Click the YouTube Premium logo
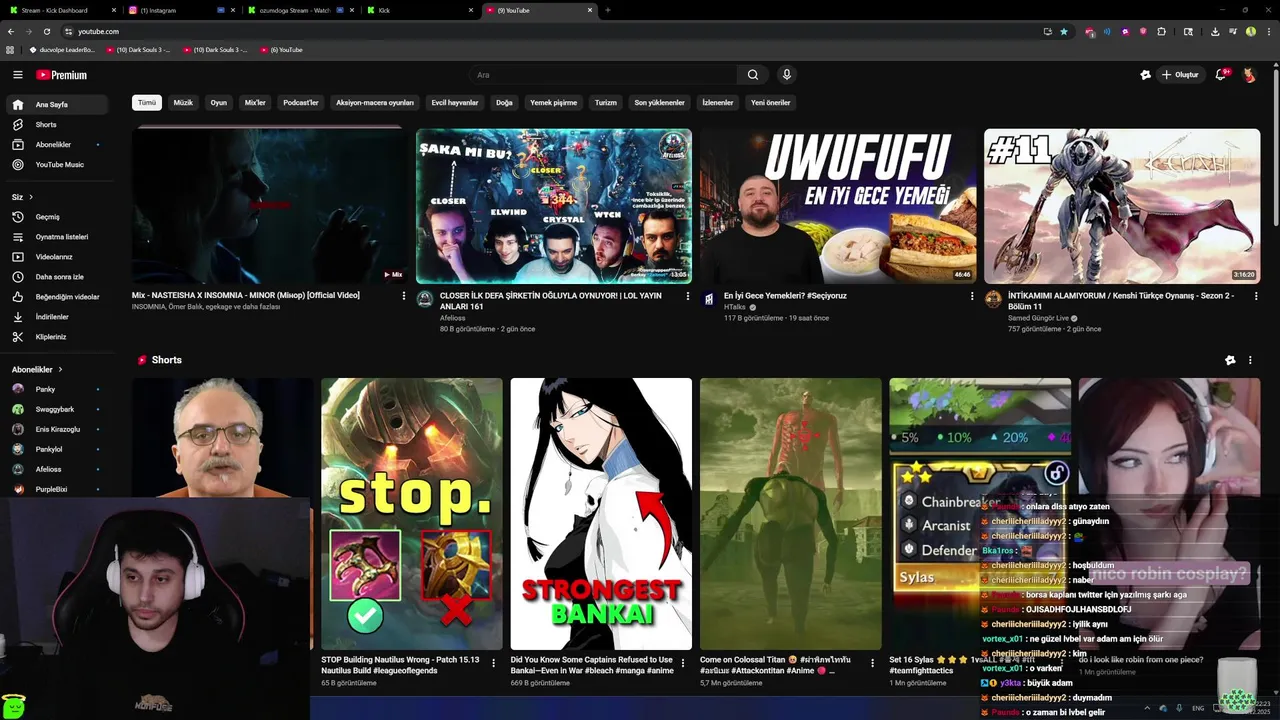1280x720 pixels. (x=62, y=75)
